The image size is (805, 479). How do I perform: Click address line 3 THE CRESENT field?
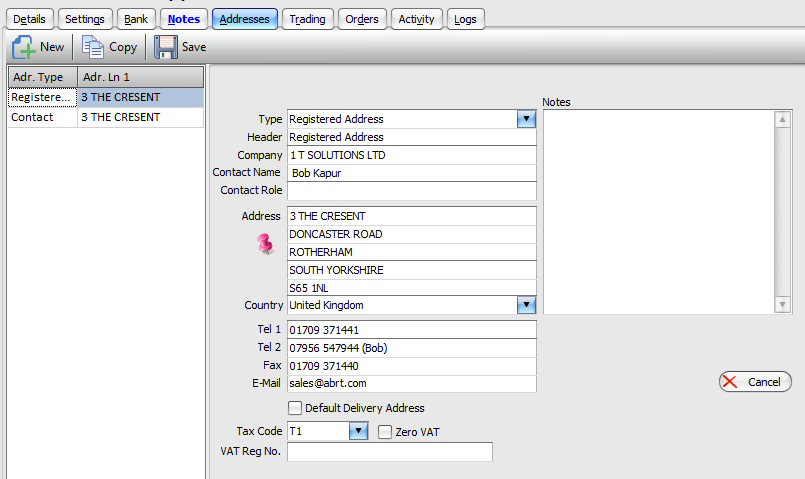[412, 216]
